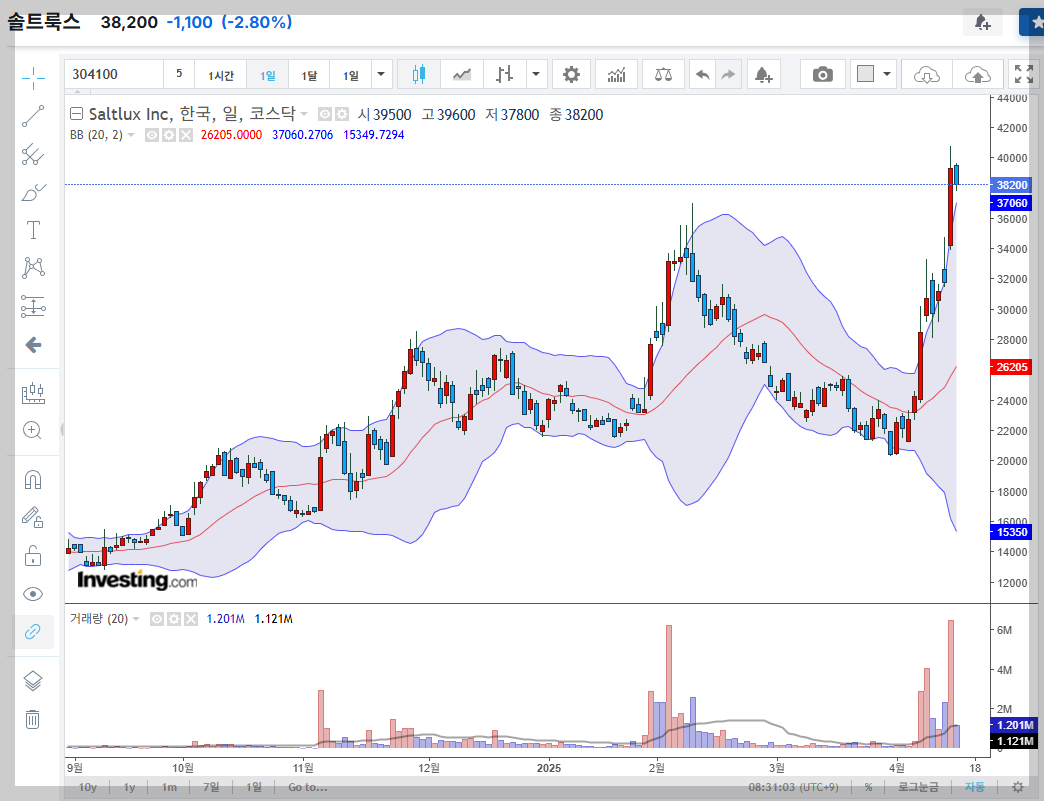Redo the chart action
1044x801 pixels.
point(728,74)
